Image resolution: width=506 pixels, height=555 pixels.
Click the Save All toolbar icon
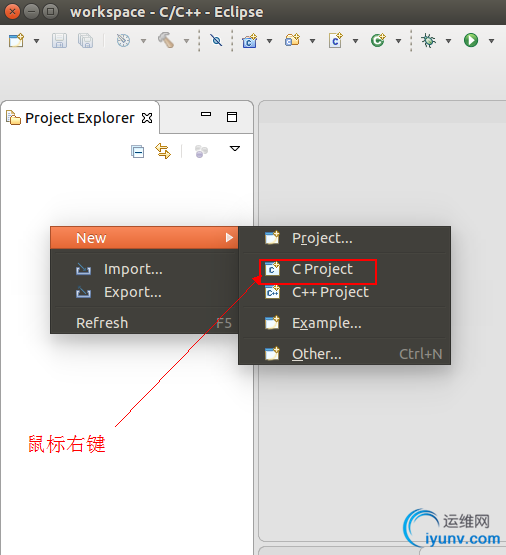(x=85, y=40)
